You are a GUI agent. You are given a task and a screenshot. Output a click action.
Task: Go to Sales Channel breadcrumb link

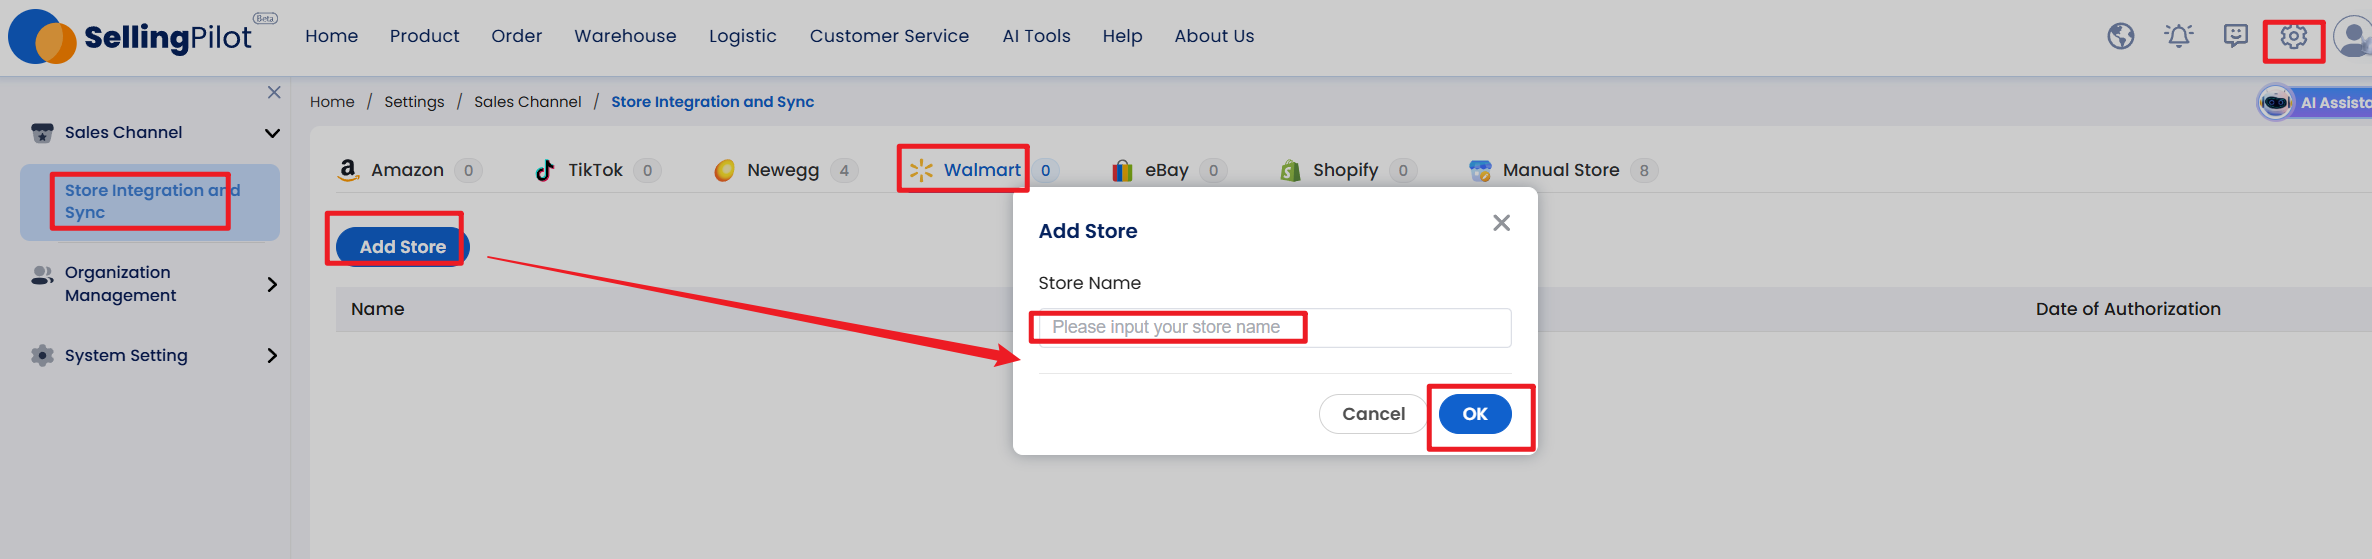pos(527,102)
